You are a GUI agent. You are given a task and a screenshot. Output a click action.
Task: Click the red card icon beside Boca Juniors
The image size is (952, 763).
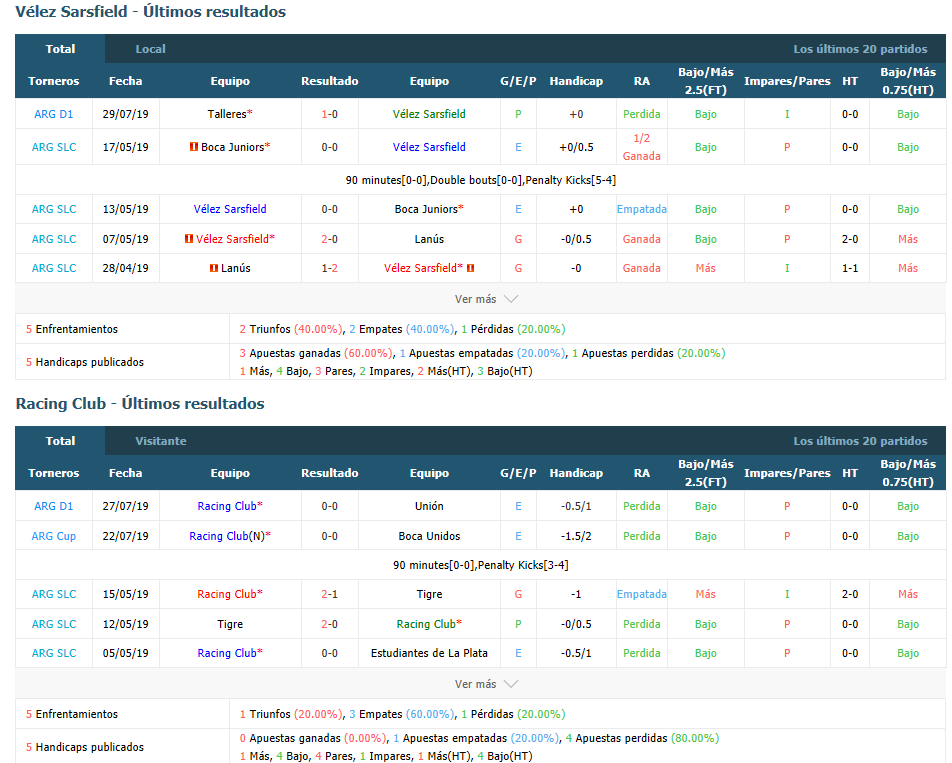click(x=194, y=147)
